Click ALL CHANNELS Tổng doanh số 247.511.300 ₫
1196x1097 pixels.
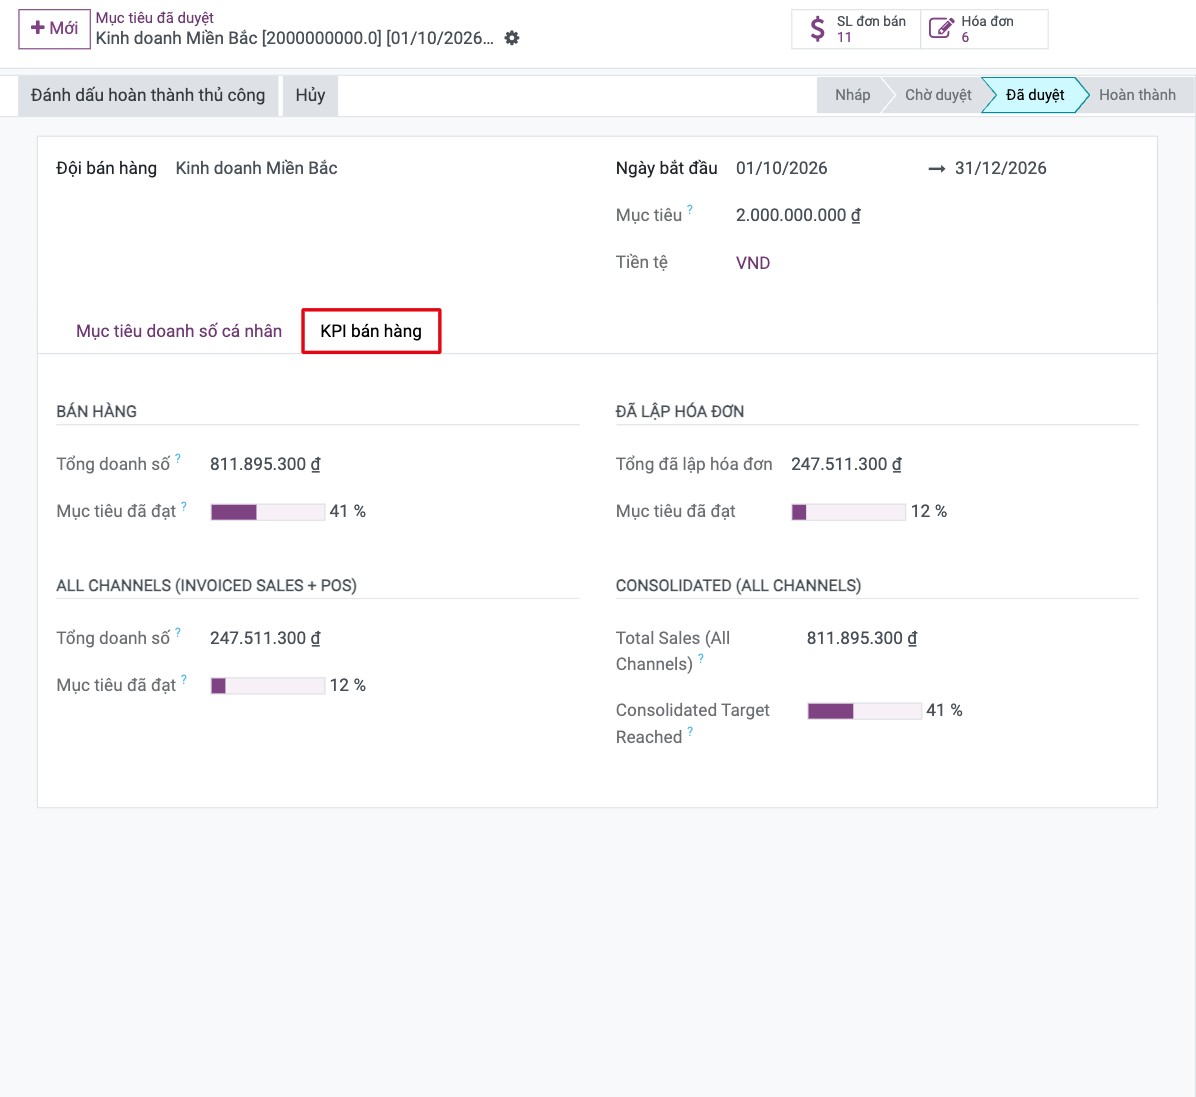point(265,639)
